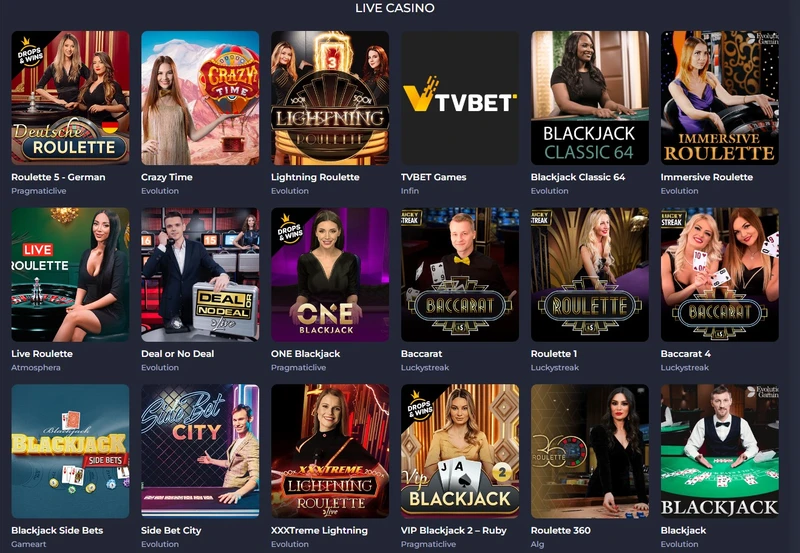Open the Roulette 5 - German title link
The width and height of the screenshot is (800, 553).
pos(58,177)
